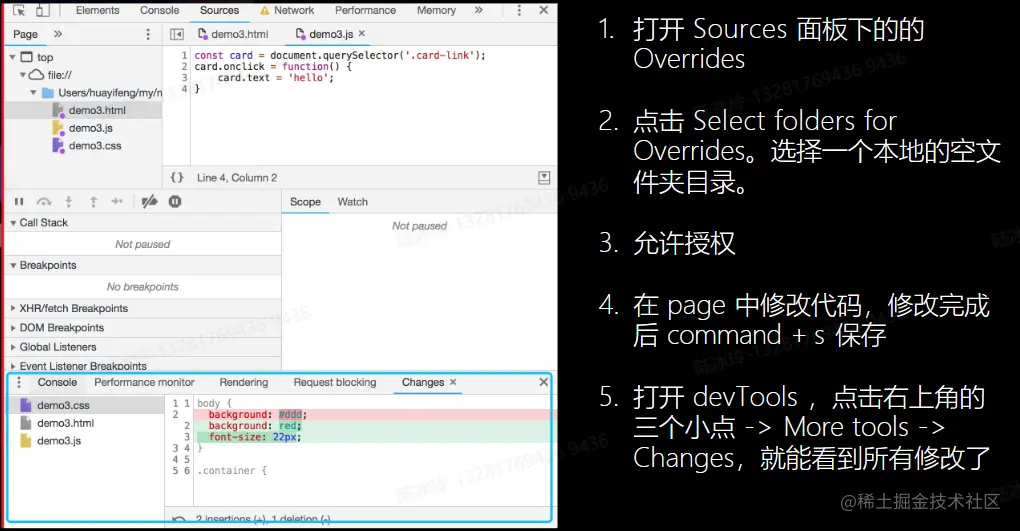
Task: Click the red background value in diff
Action: tap(288, 426)
